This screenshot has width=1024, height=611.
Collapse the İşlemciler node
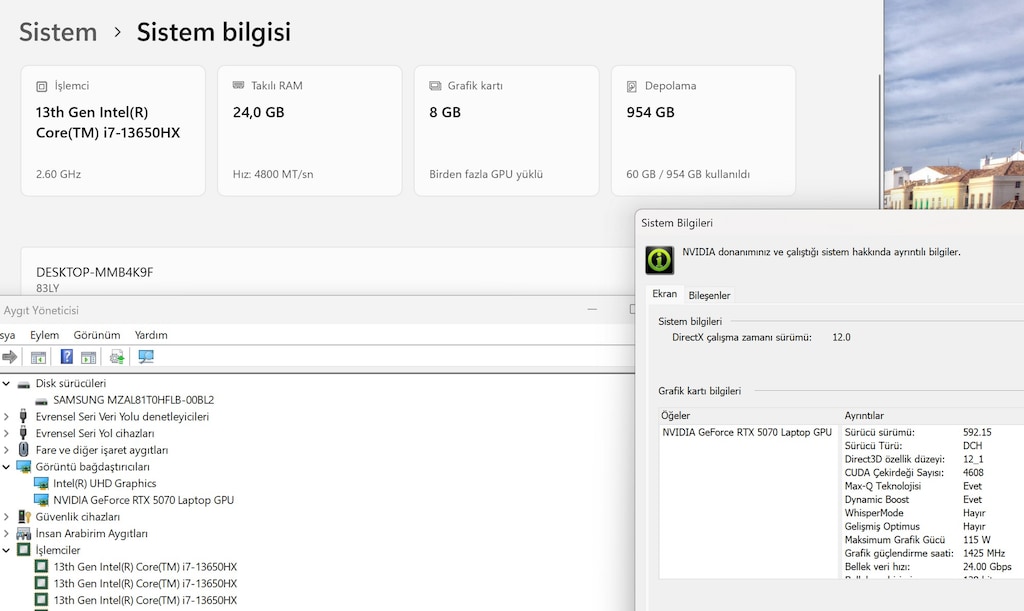pos(7,550)
